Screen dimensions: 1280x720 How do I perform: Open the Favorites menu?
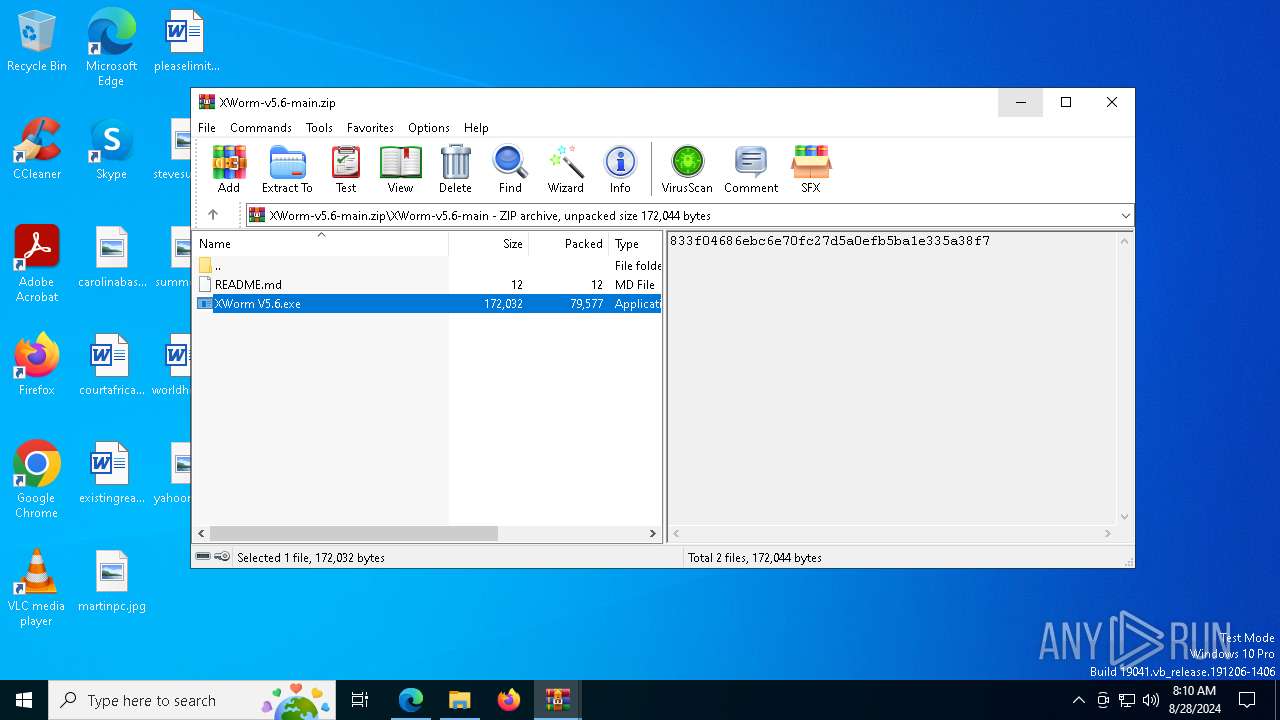point(370,128)
